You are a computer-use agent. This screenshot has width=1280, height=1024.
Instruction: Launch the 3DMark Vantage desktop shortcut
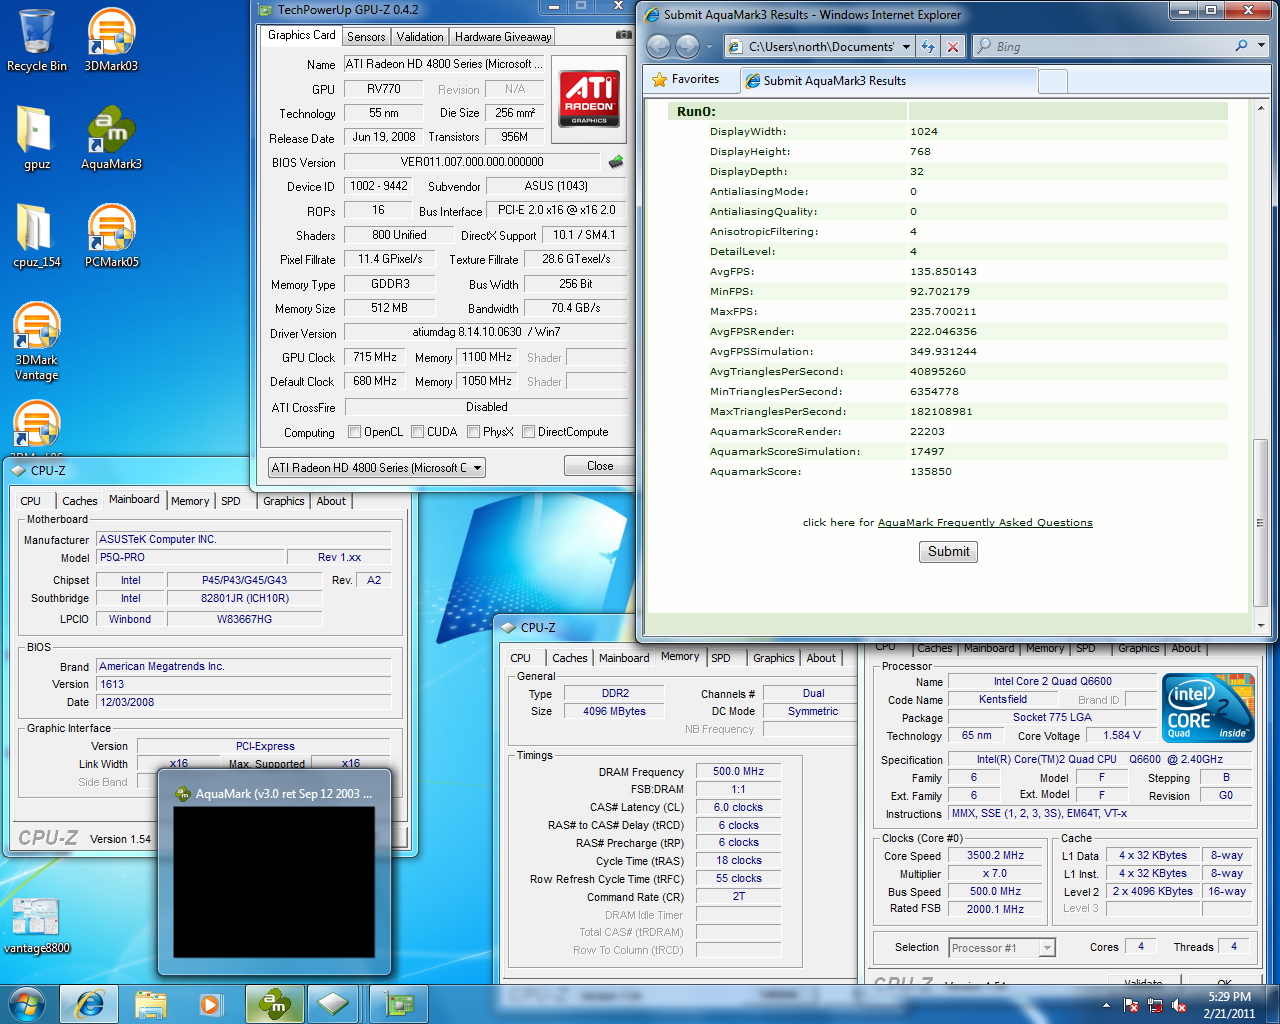tap(37, 341)
